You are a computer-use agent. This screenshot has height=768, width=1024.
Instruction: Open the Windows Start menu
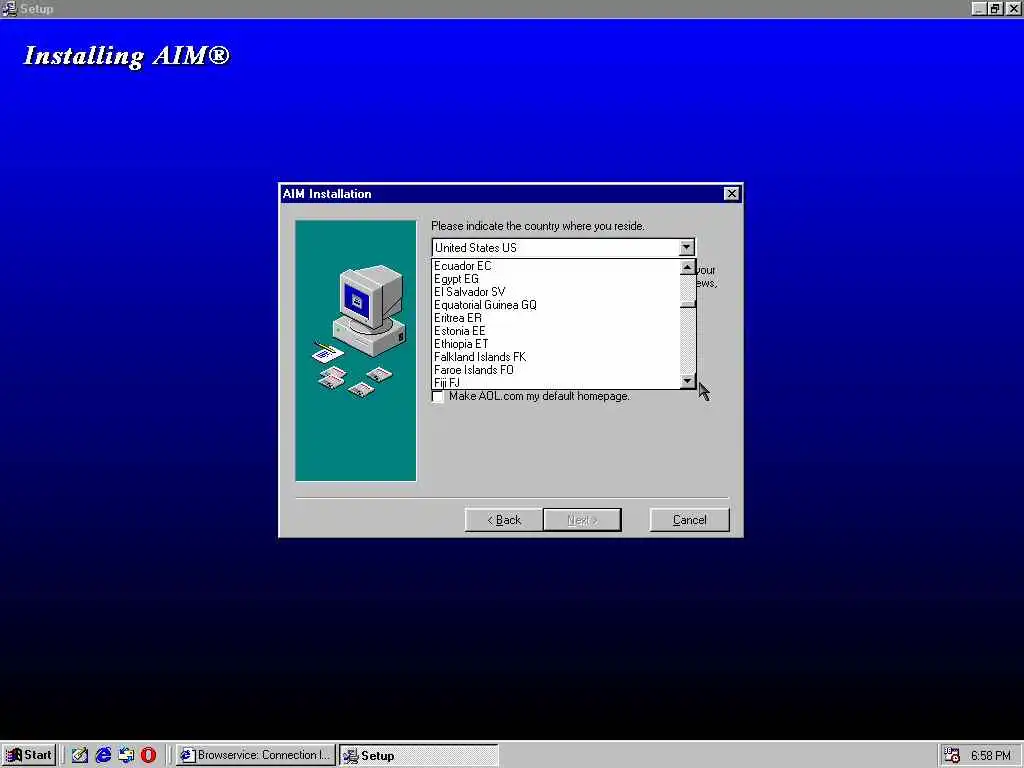pyautogui.click(x=29, y=755)
